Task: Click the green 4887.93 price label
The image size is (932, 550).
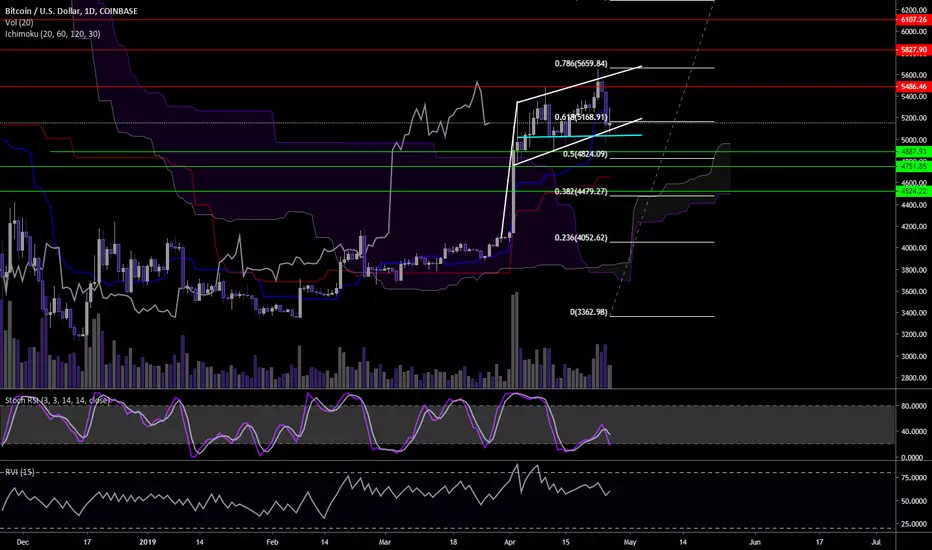Action: point(913,152)
